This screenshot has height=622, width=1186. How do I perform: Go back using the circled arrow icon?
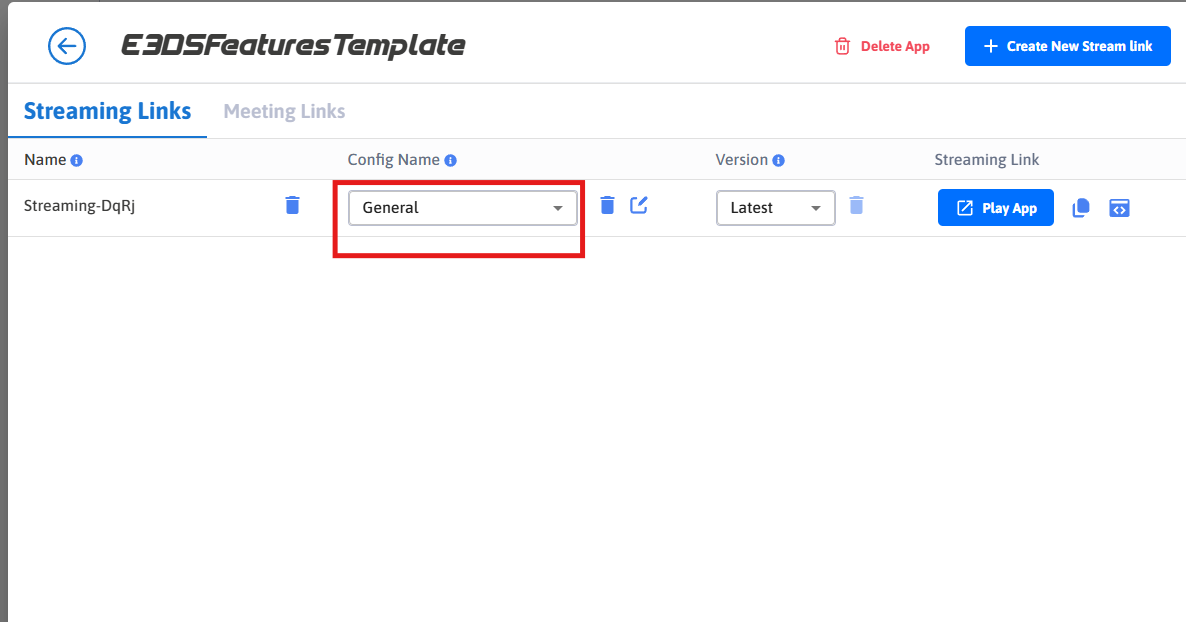point(67,46)
